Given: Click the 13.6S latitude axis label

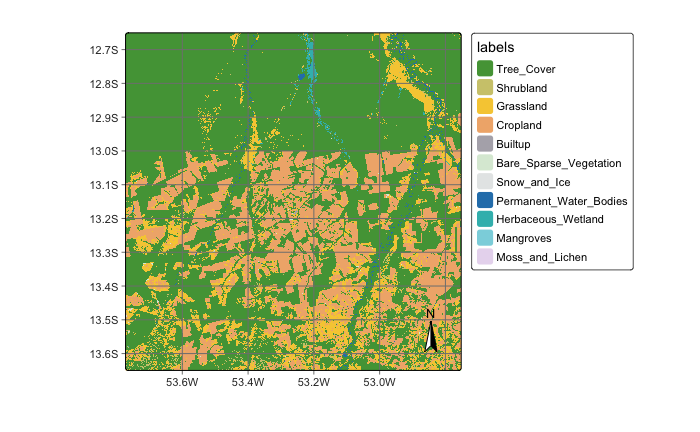Looking at the screenshot, I should [105, 354].
